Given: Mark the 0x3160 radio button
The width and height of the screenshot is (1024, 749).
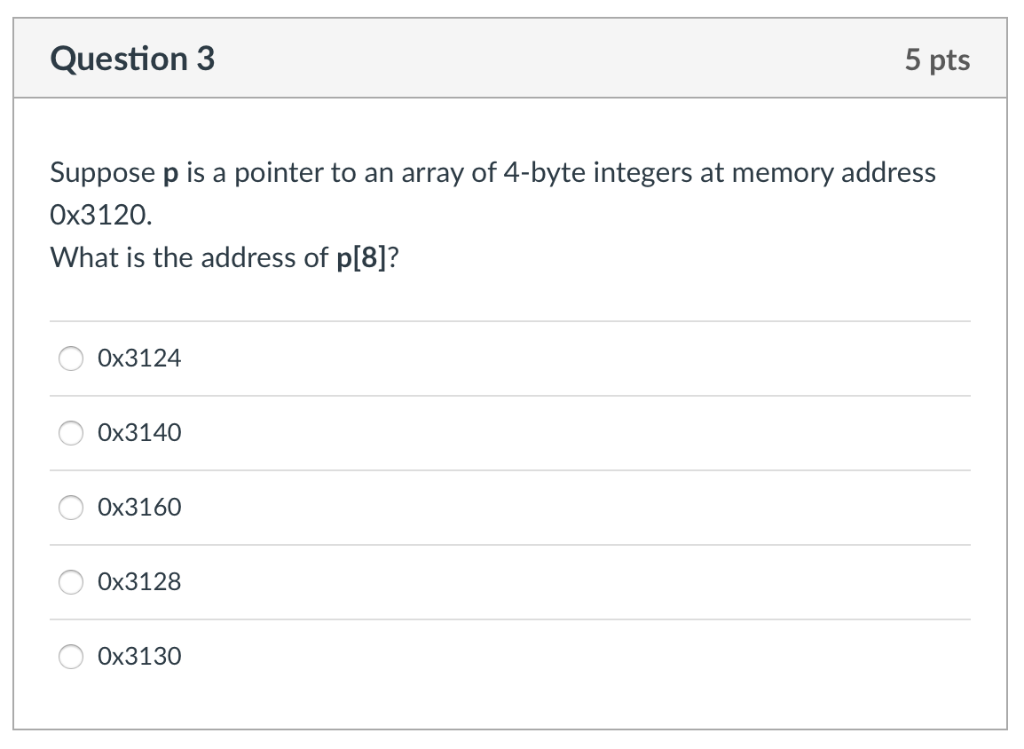Looking at the screenshot, I should (71, 507).
